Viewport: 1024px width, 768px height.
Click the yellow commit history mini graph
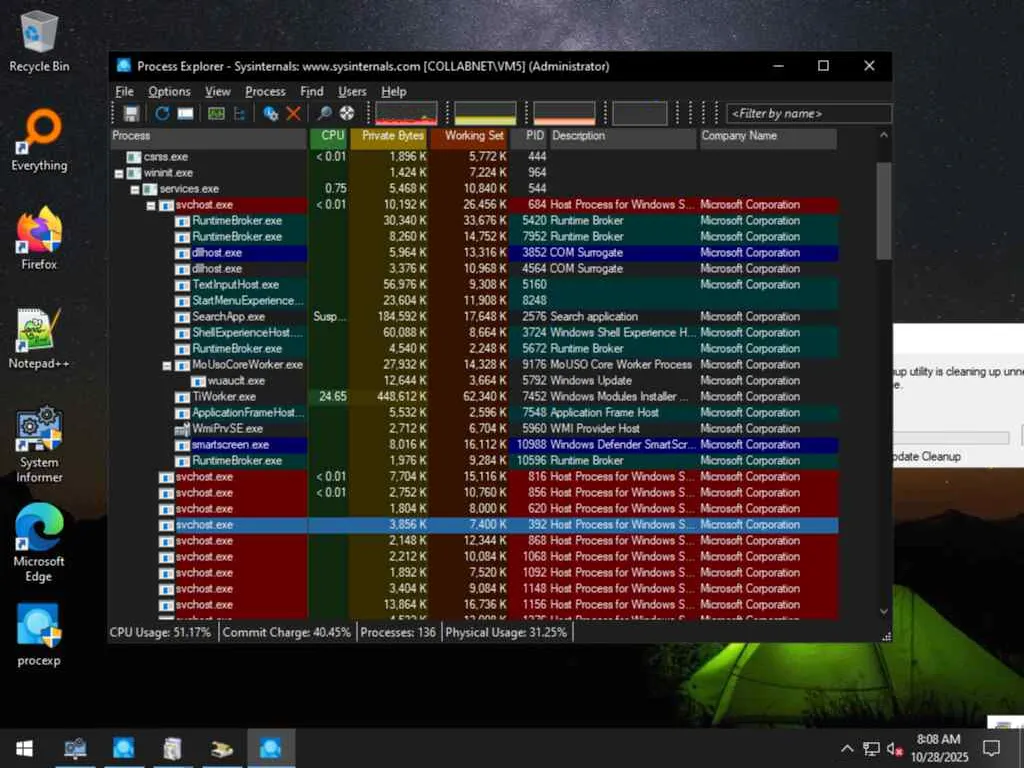(x=485, y=113)
